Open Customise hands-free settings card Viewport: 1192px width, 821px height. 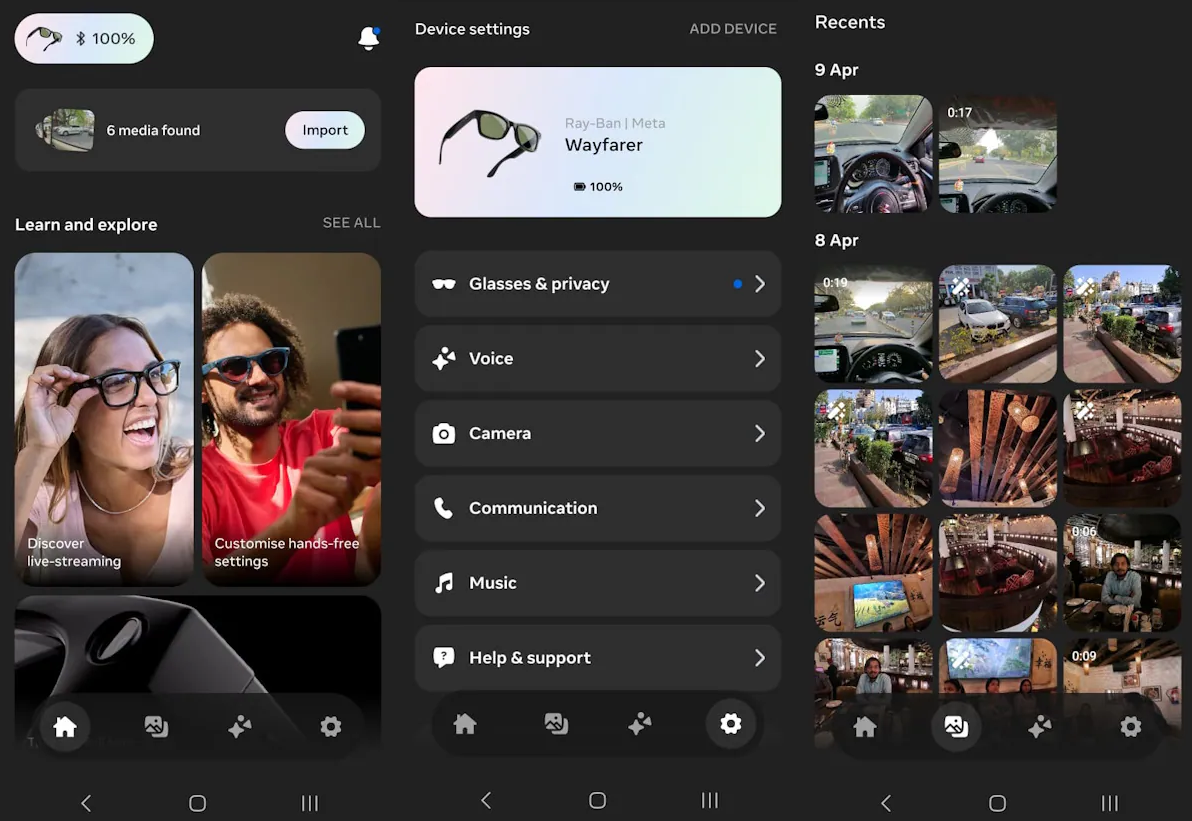tap(291, 419)
